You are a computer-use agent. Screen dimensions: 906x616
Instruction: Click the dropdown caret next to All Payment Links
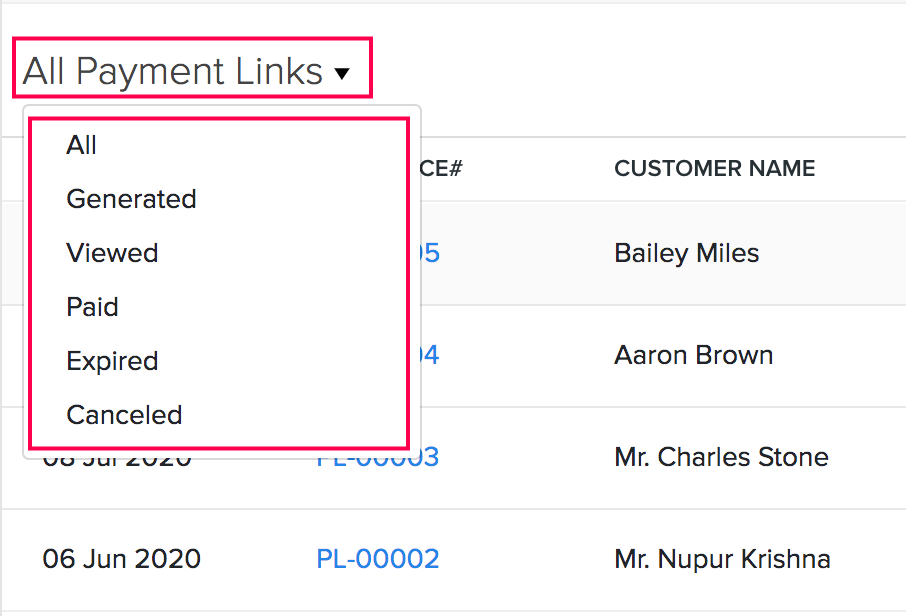(343, 72)
